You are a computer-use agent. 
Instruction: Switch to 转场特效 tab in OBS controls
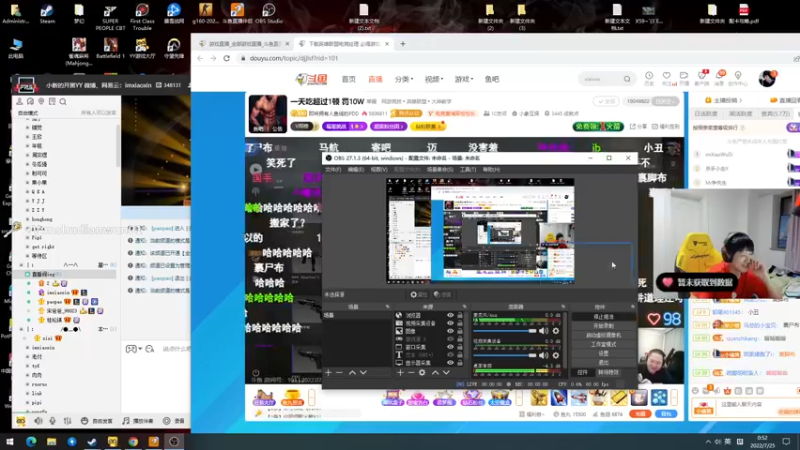coord(608,372)
